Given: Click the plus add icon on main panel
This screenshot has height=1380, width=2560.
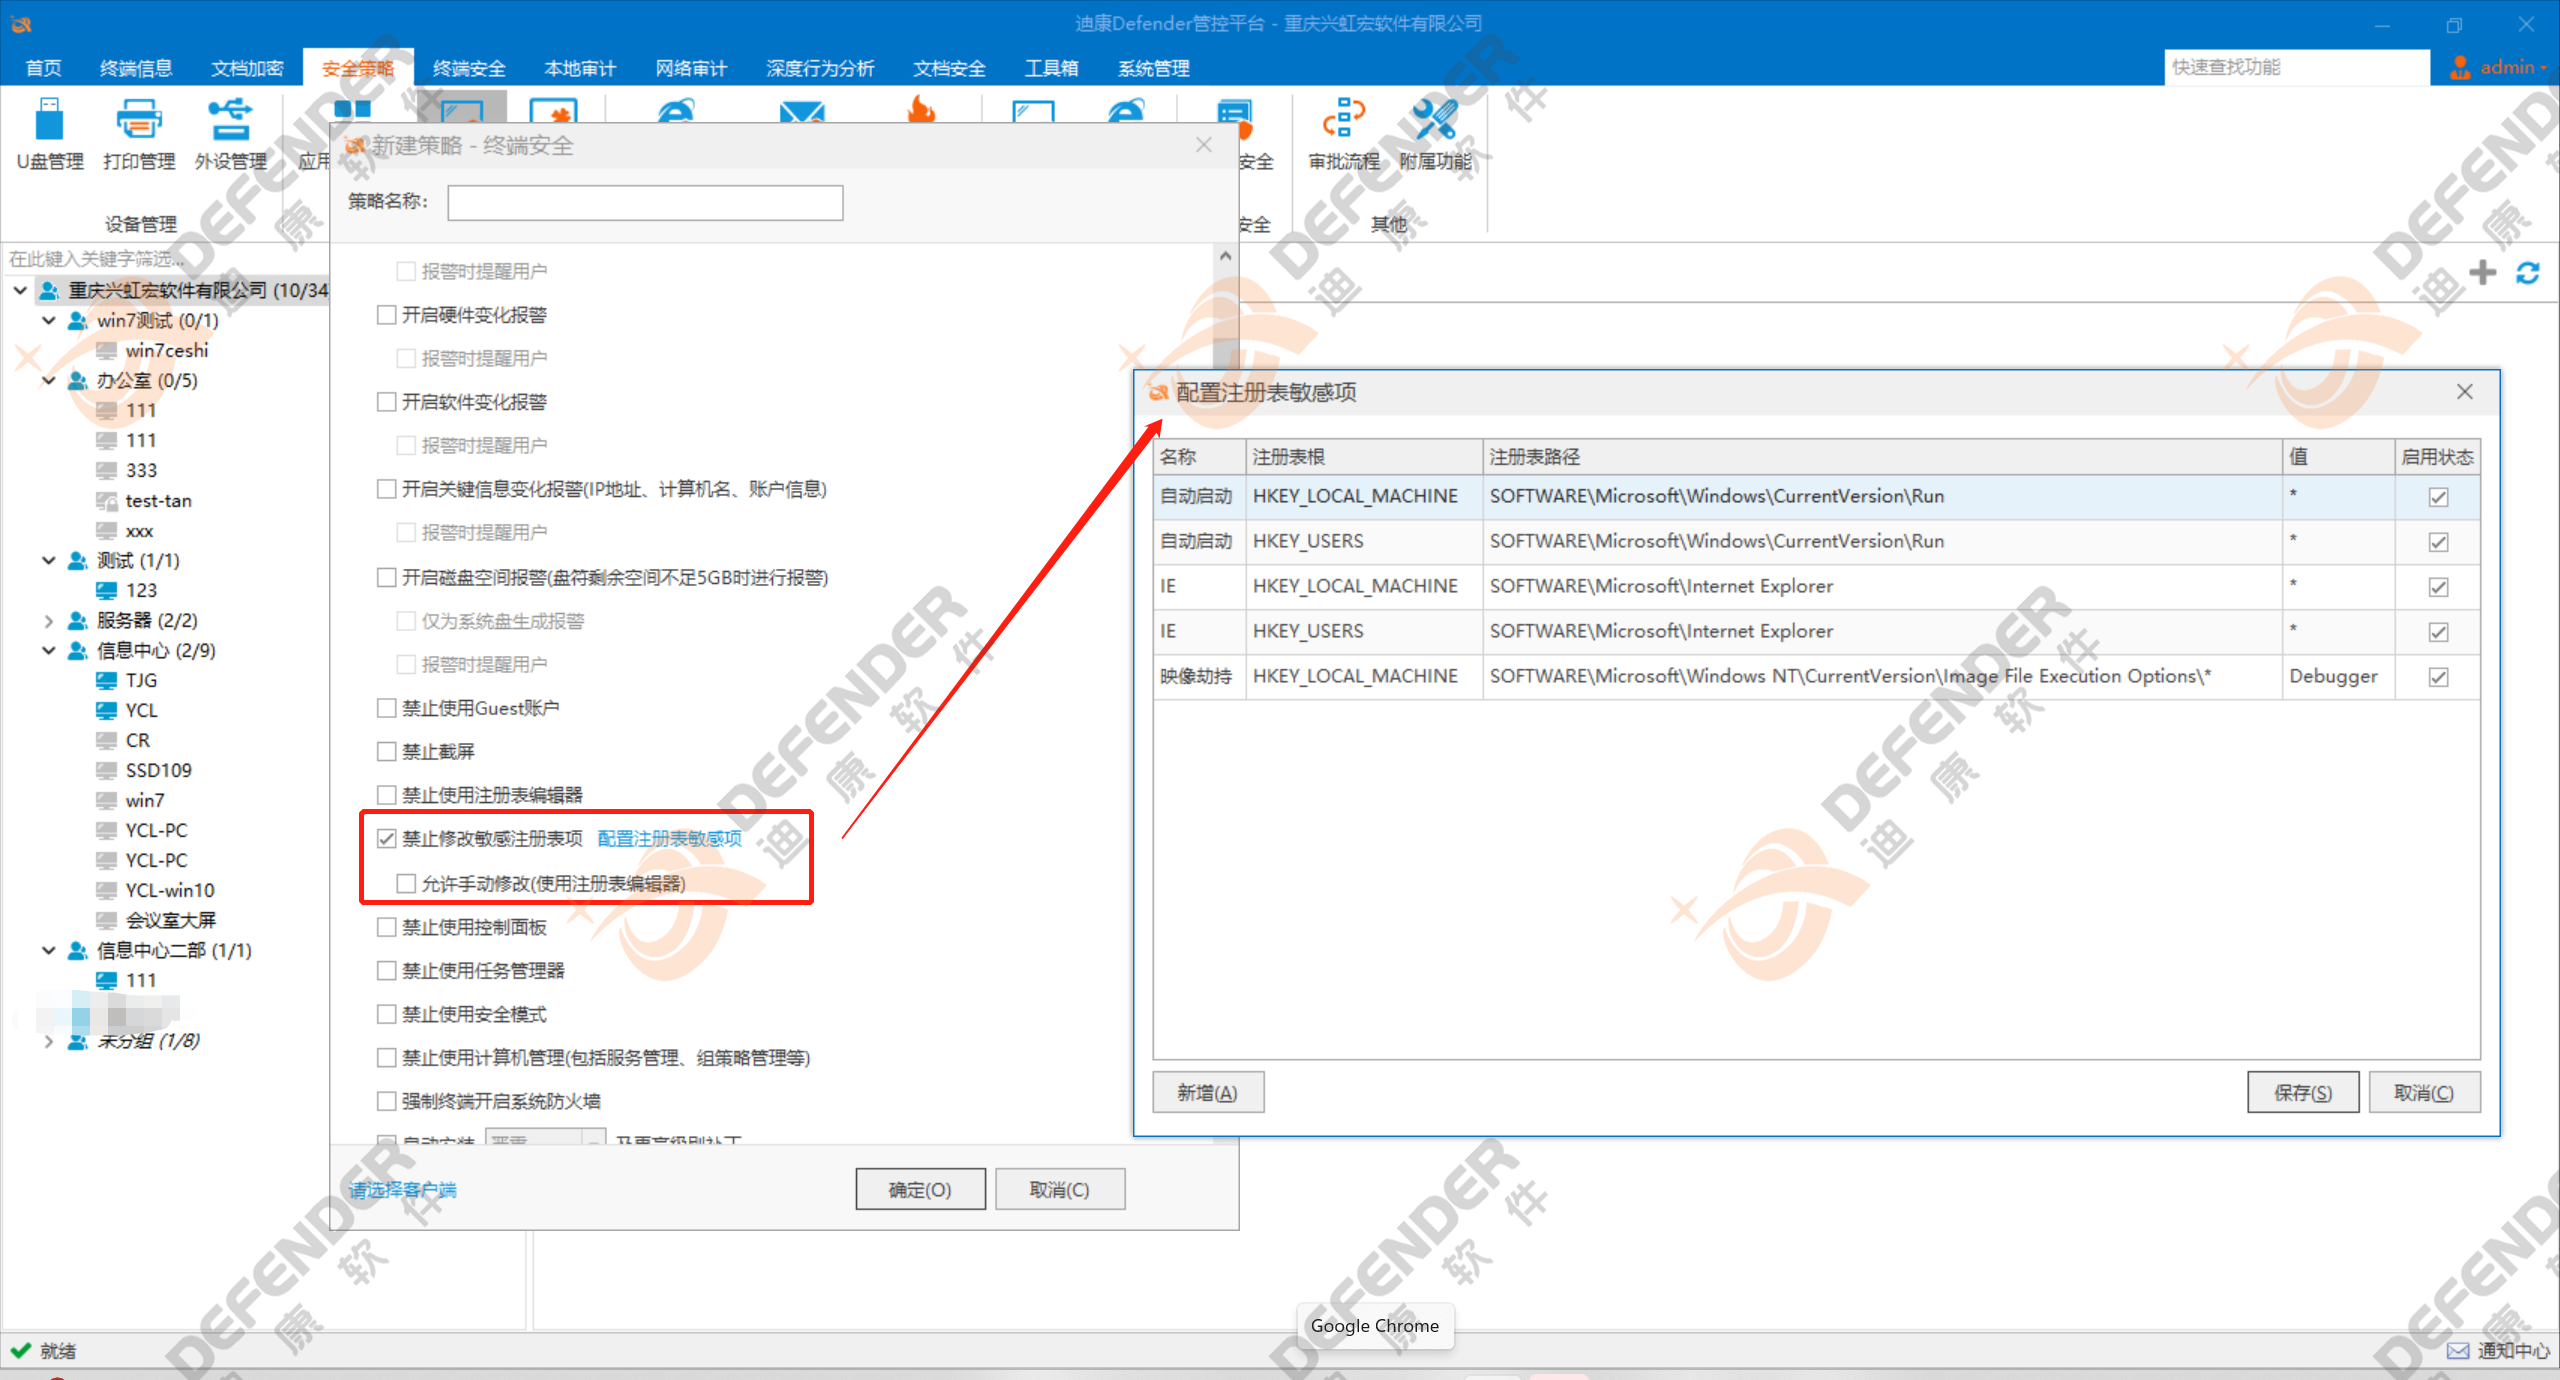Looking at the screenshot, I should click(x=2482, y=272).
